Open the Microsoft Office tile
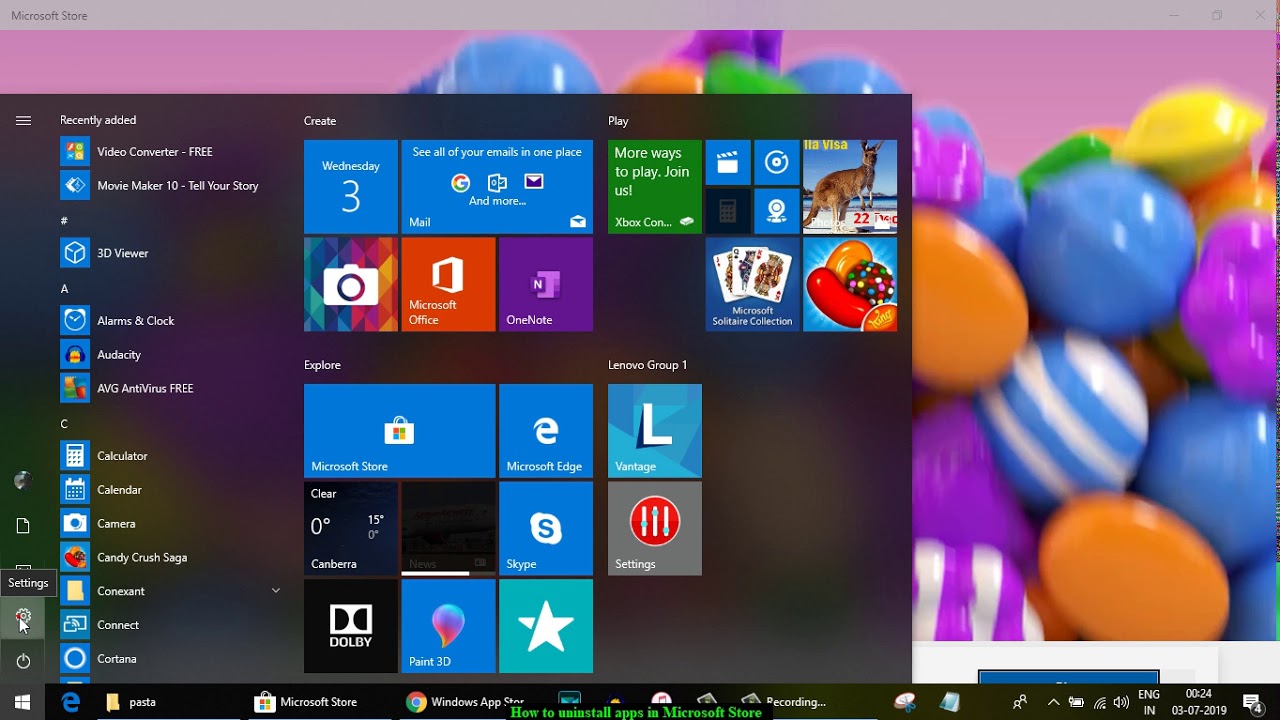Viewport: 1280px width, 720px height. [448, 284]
